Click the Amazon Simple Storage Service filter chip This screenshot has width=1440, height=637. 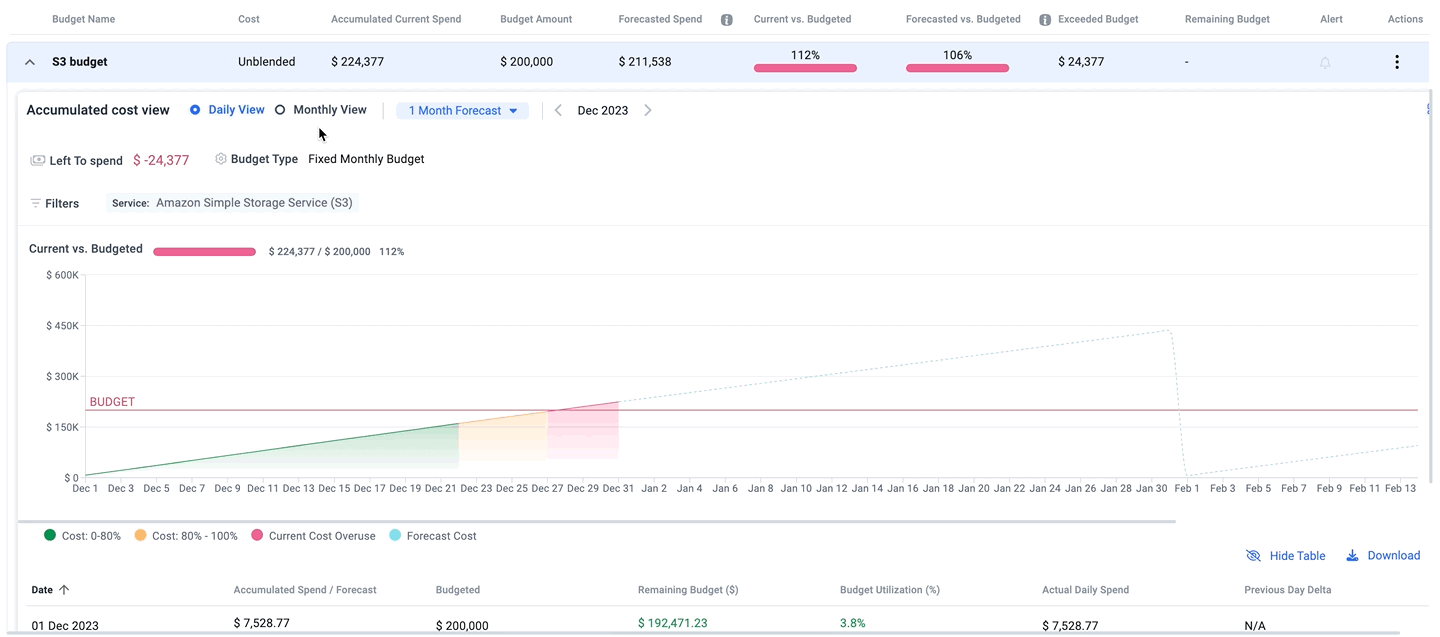click(233, 203)
